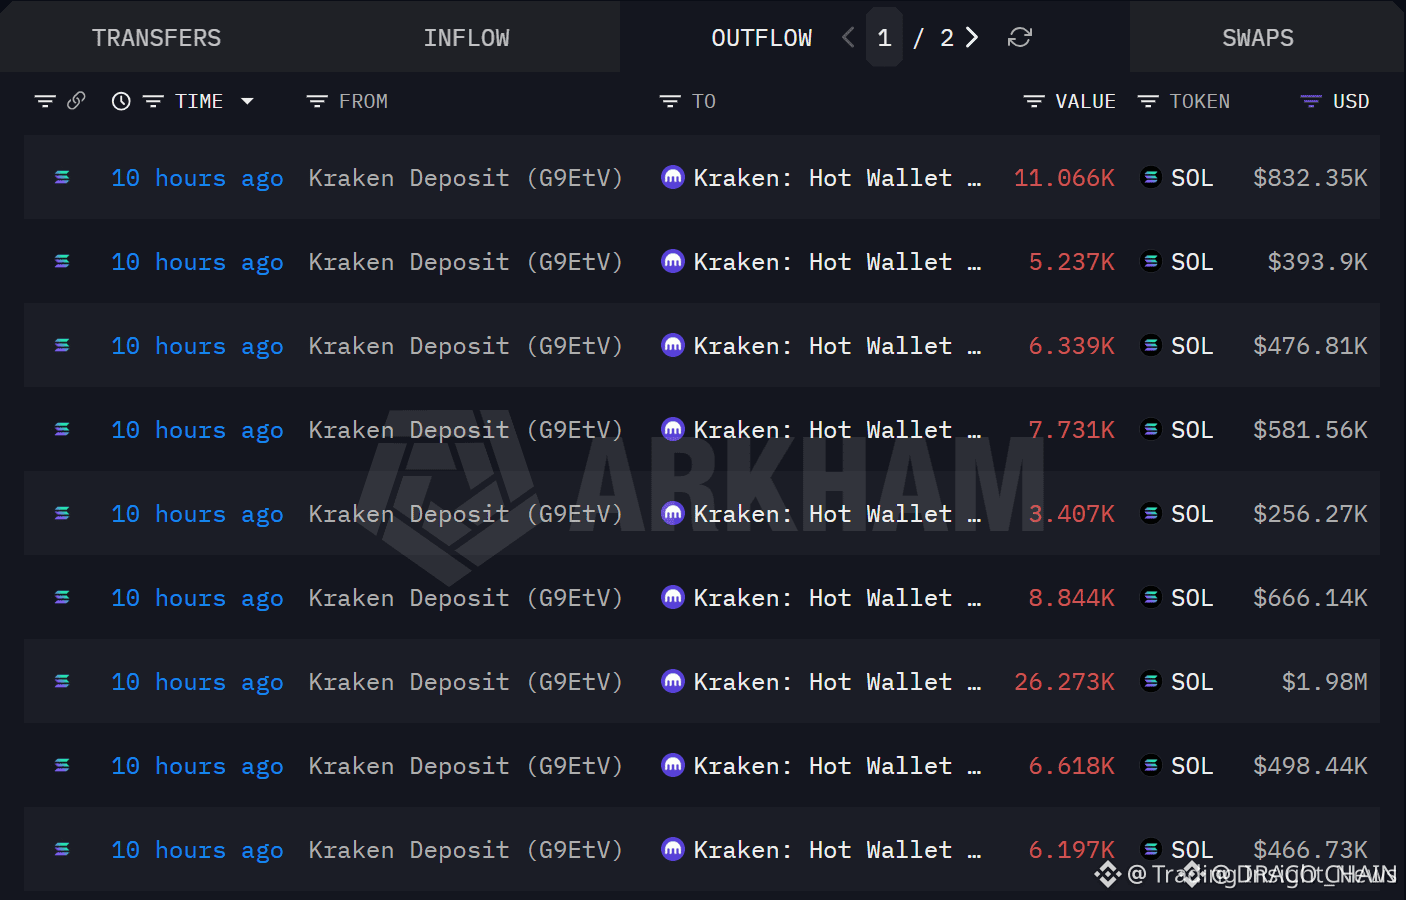Switch to the TRANSFERS tab
1406x900 pixels.
click(157, 38)
